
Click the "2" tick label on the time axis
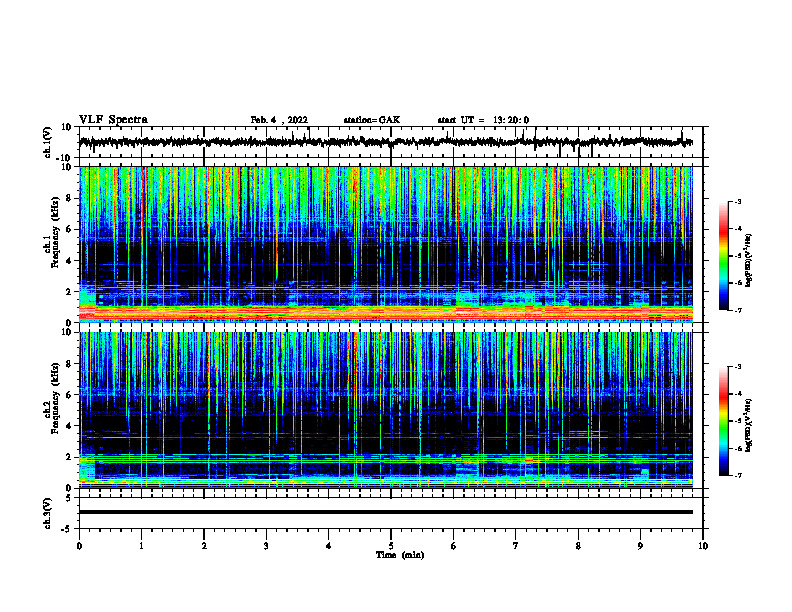click(204, 546)
